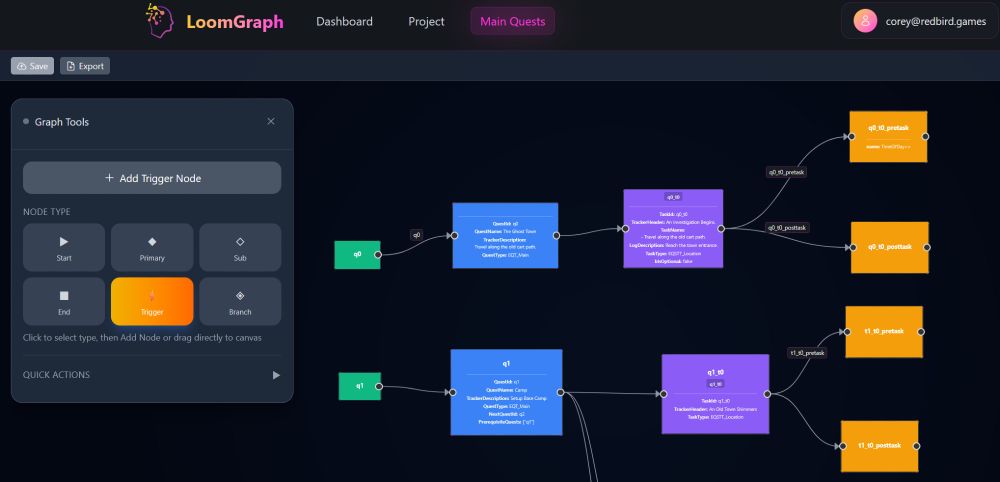
Task: Click the user avatar icon
Action: coord(865,21)
